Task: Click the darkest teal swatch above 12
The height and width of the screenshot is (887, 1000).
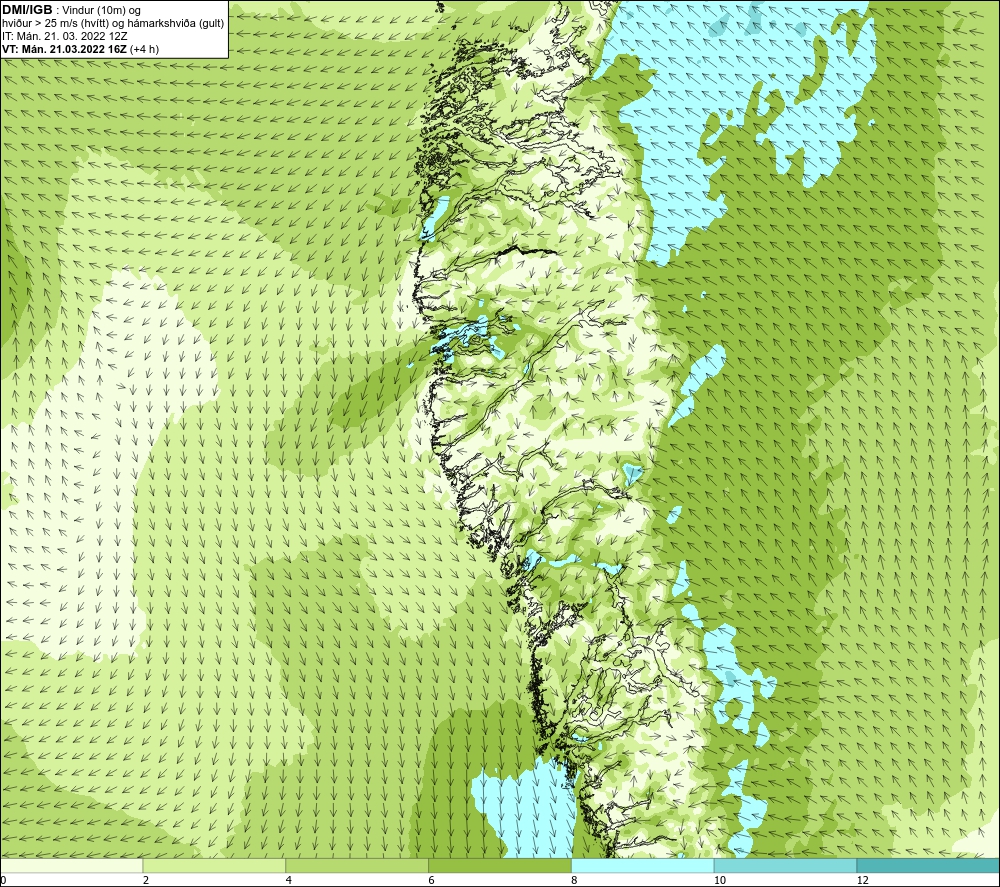Action: [x=928, y=865]
